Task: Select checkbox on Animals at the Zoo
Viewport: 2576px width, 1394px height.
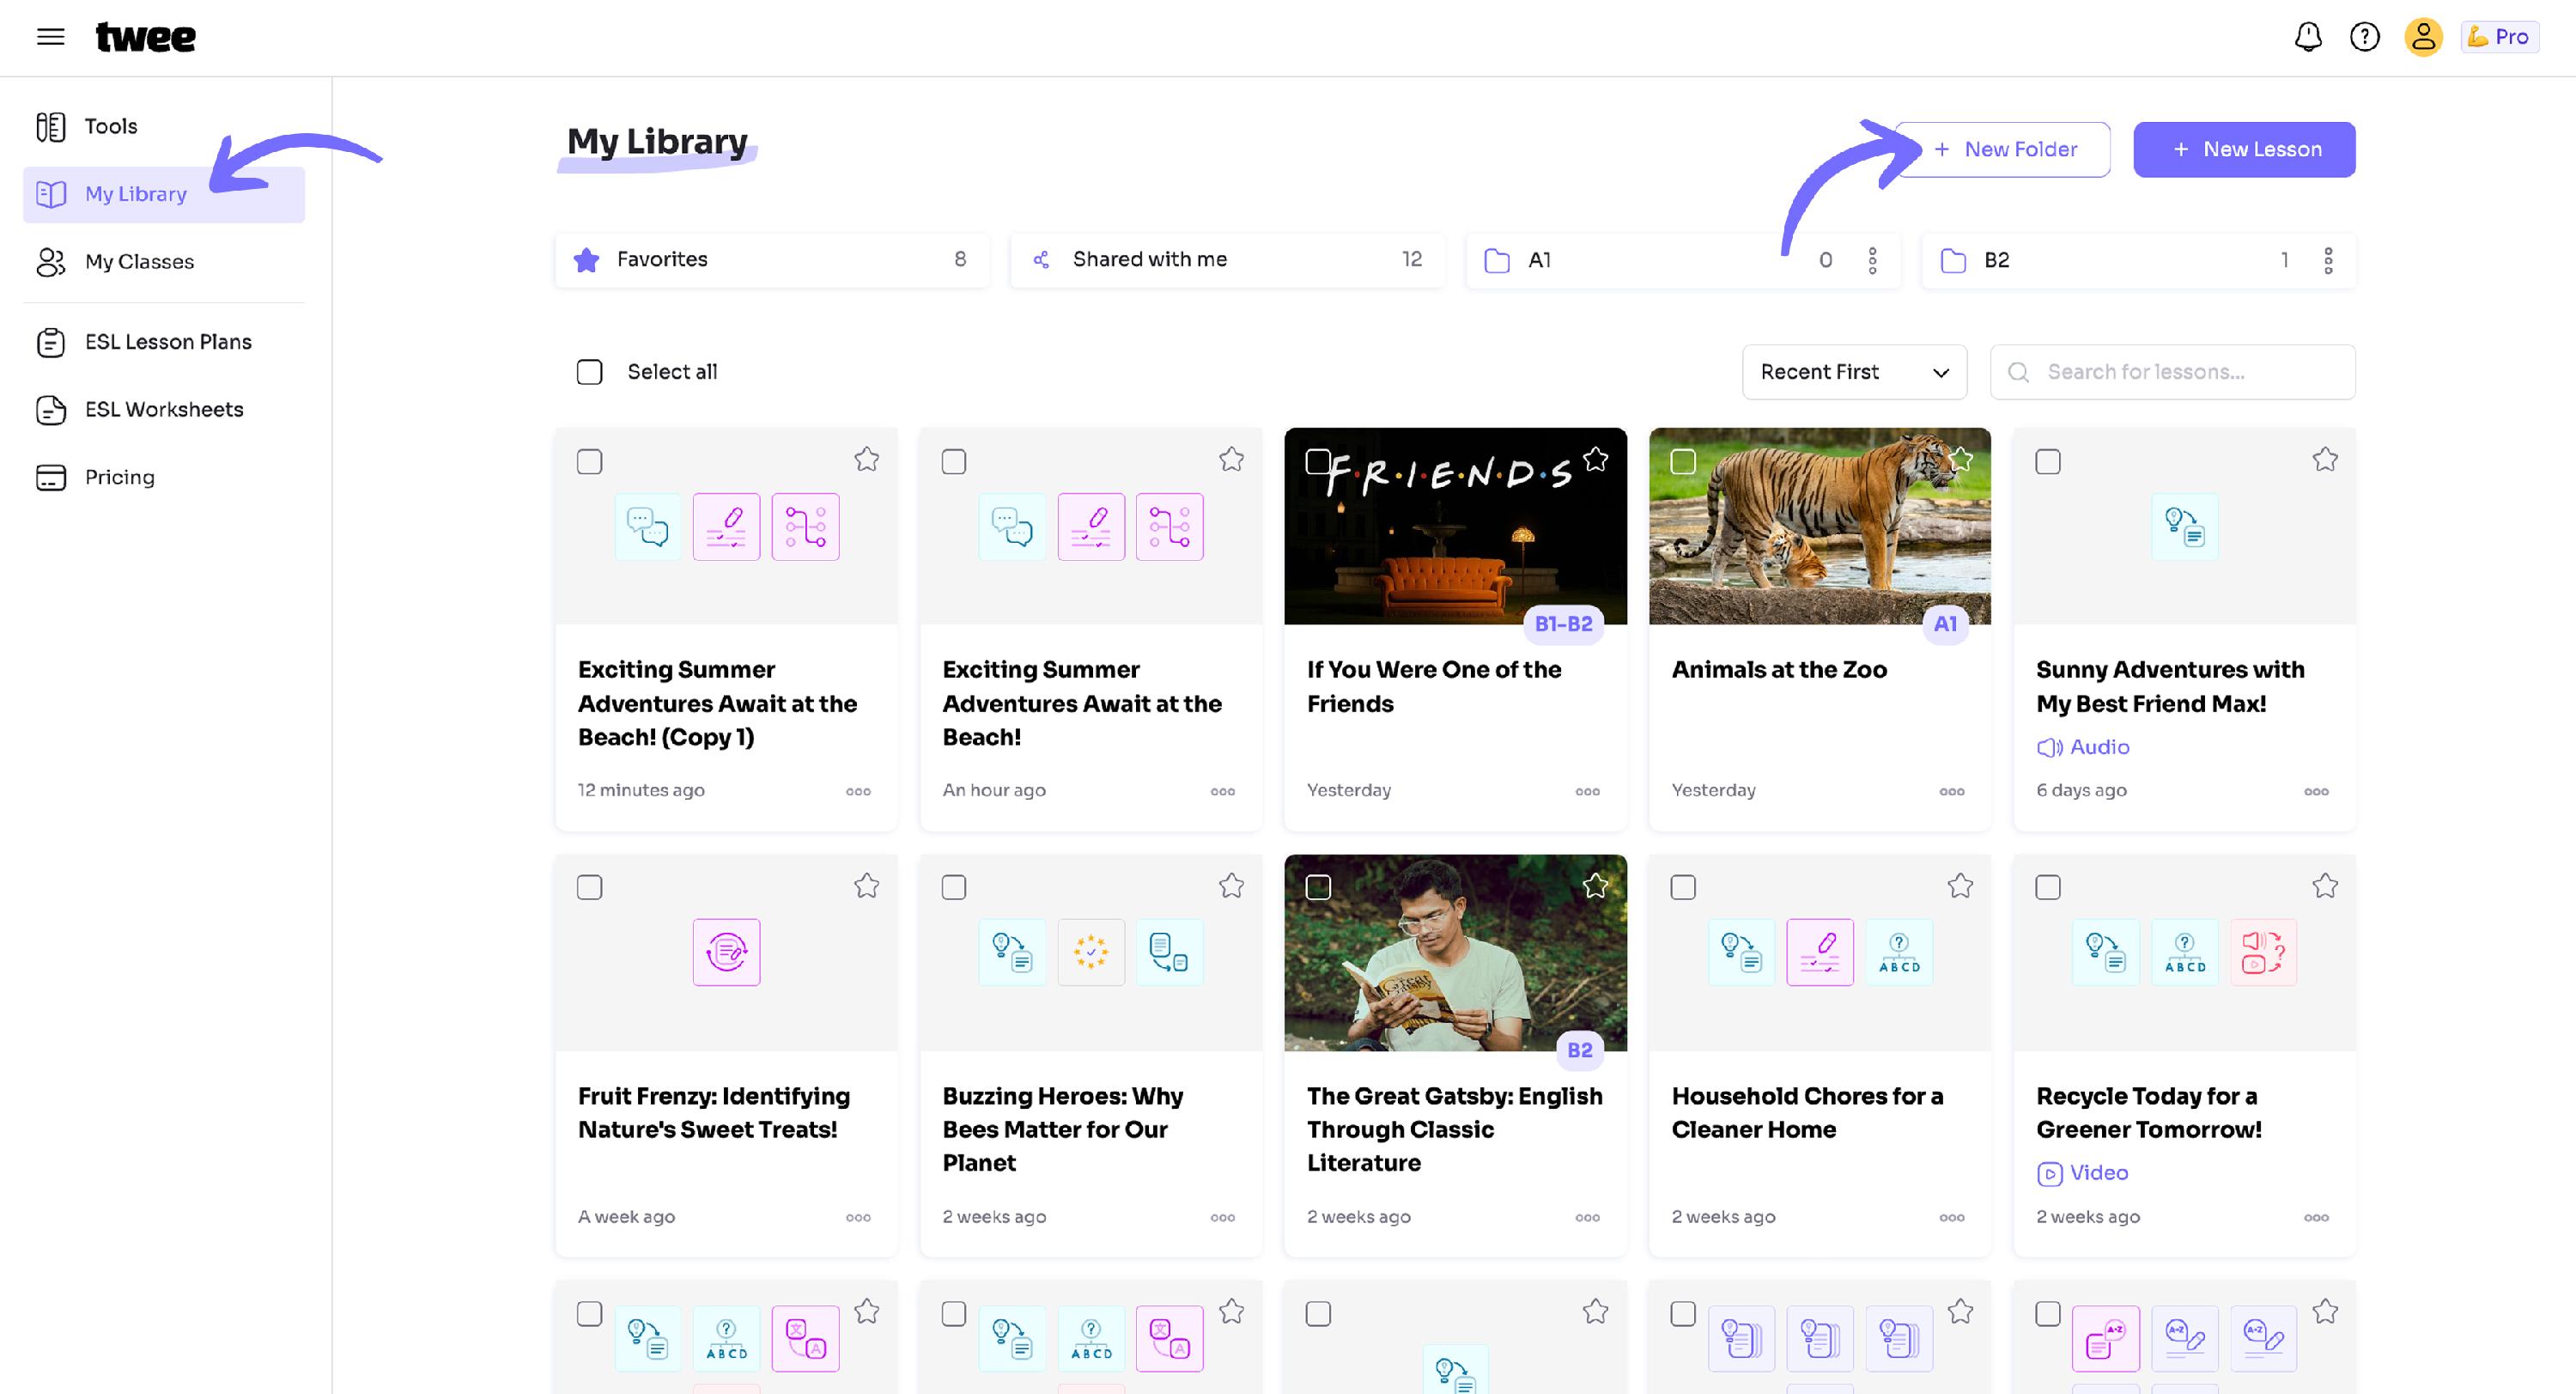Action: [1683, 462]
